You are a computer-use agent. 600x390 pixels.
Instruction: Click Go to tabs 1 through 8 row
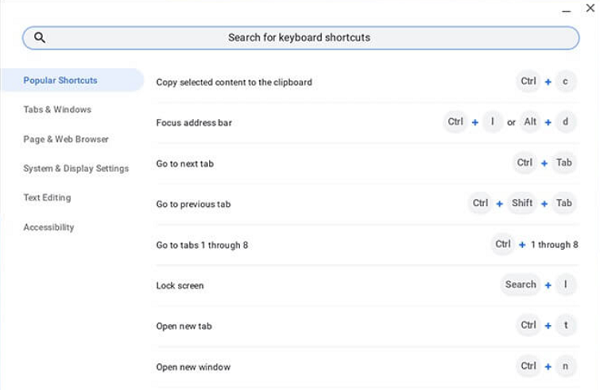pos(367,245)
